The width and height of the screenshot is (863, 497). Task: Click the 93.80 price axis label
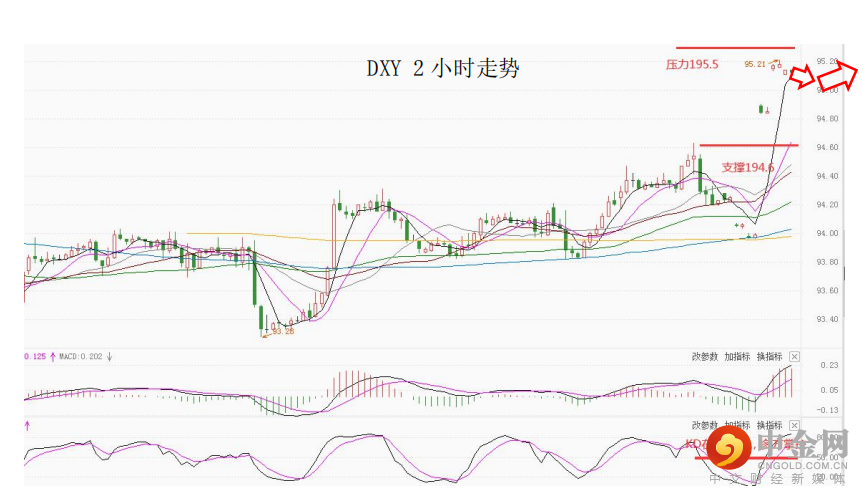(x=827, y=262)
